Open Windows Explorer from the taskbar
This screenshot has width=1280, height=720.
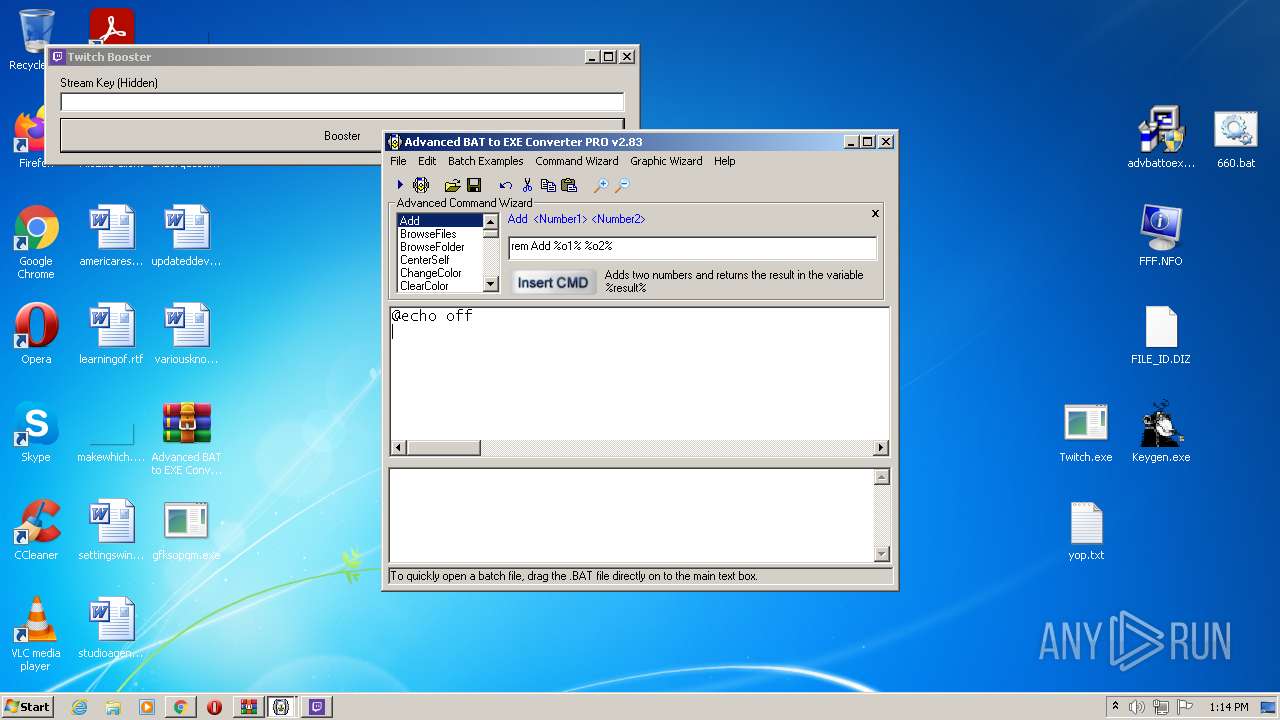[113, 707]
